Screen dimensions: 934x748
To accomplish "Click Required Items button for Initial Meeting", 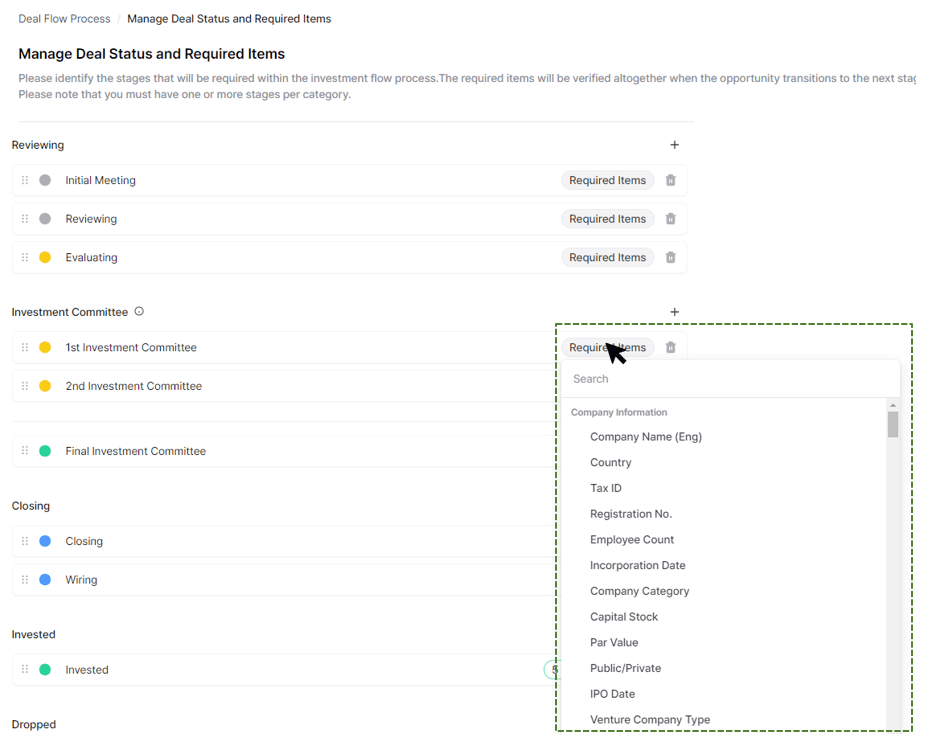I will point(608,180).
